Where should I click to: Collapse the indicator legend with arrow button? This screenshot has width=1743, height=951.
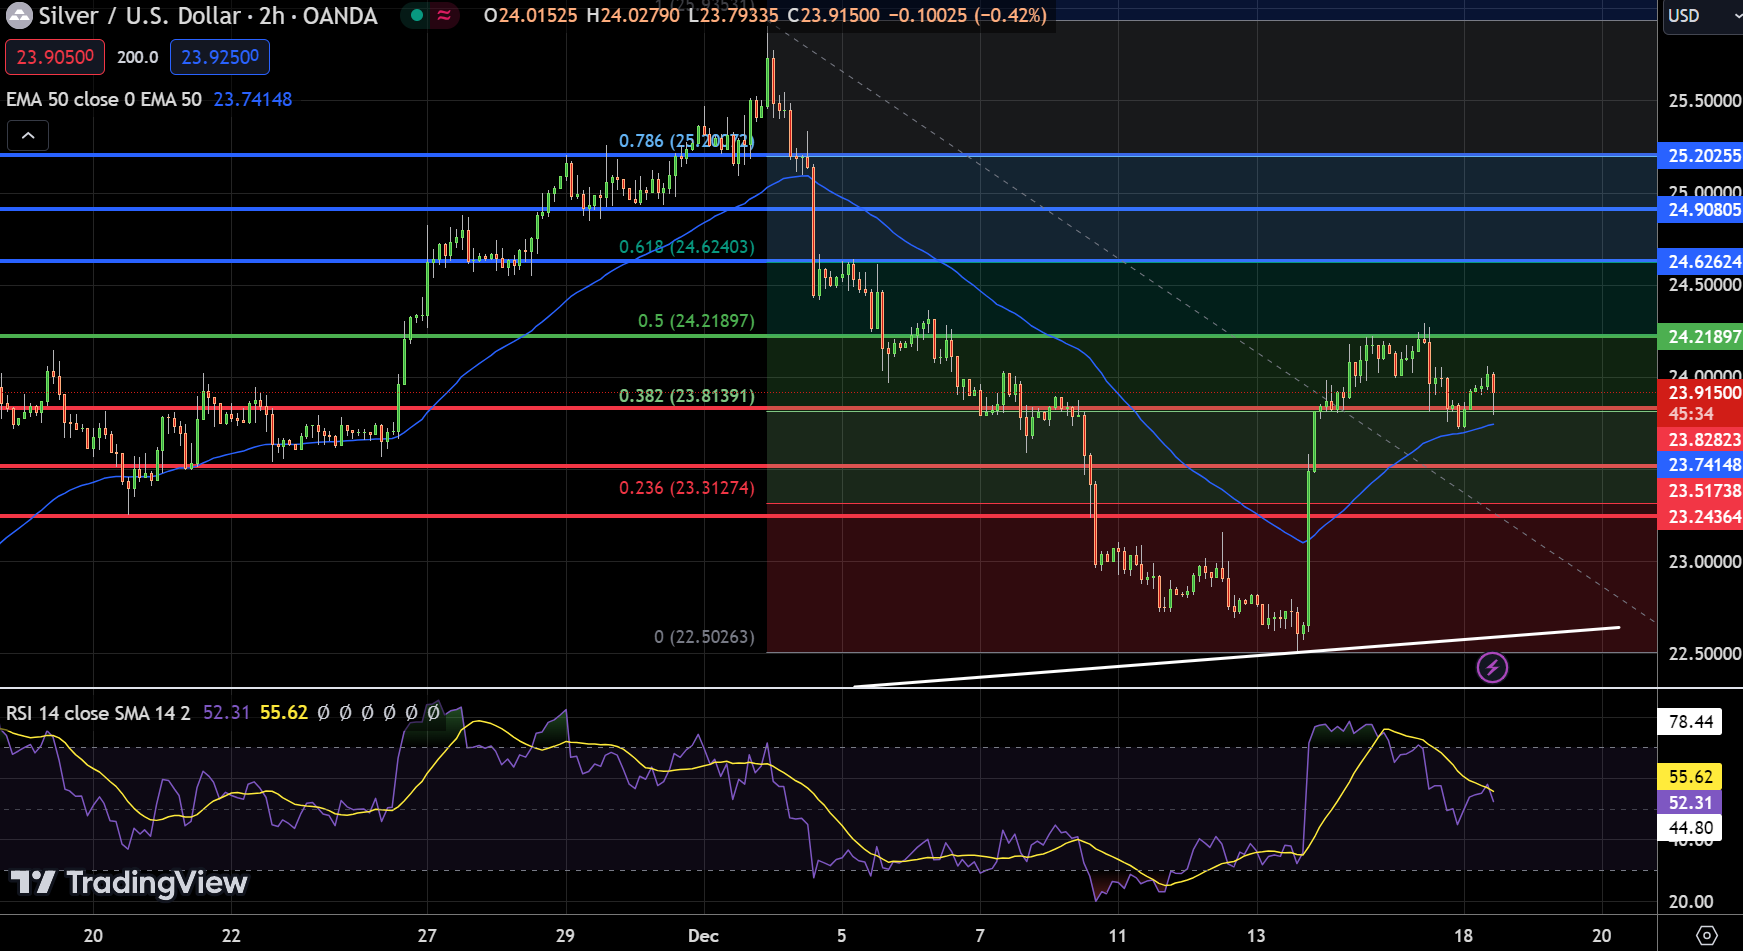point(28,135)
